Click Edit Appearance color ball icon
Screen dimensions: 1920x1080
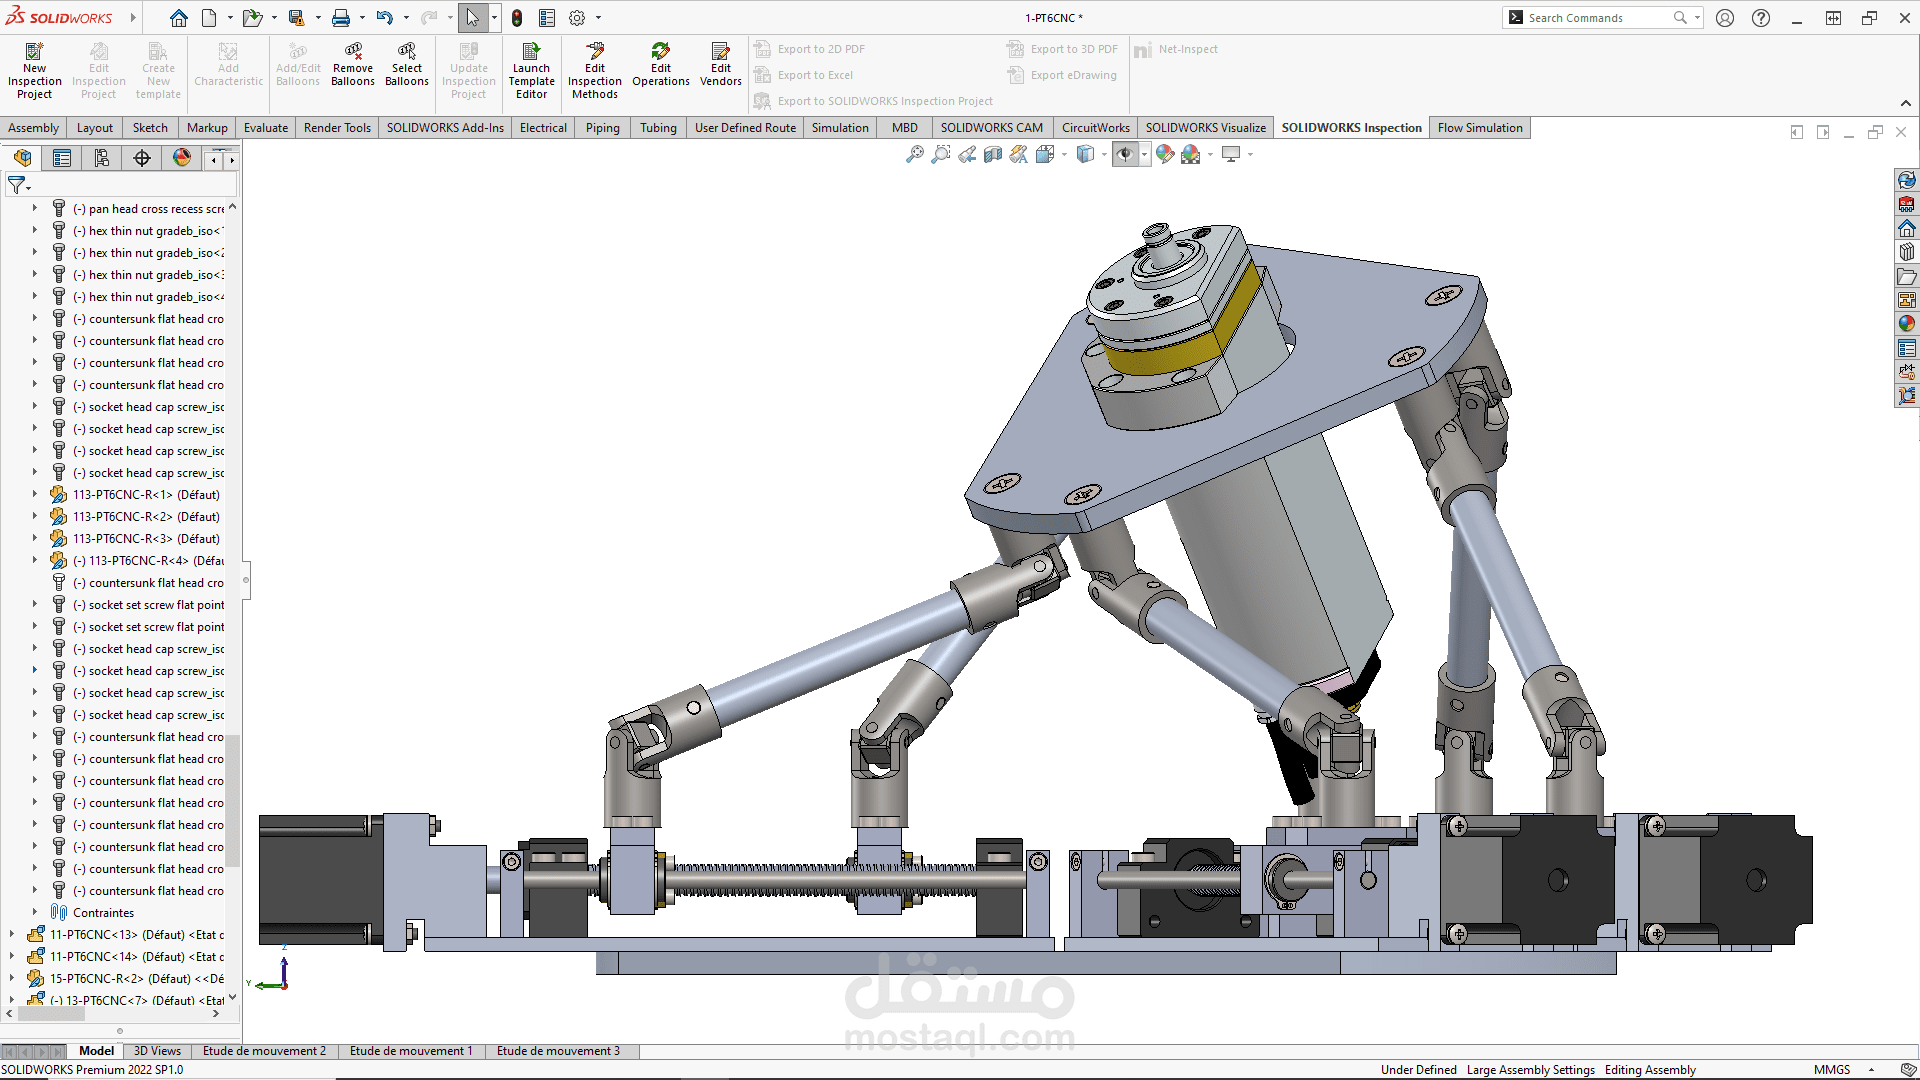[1164, 154]
